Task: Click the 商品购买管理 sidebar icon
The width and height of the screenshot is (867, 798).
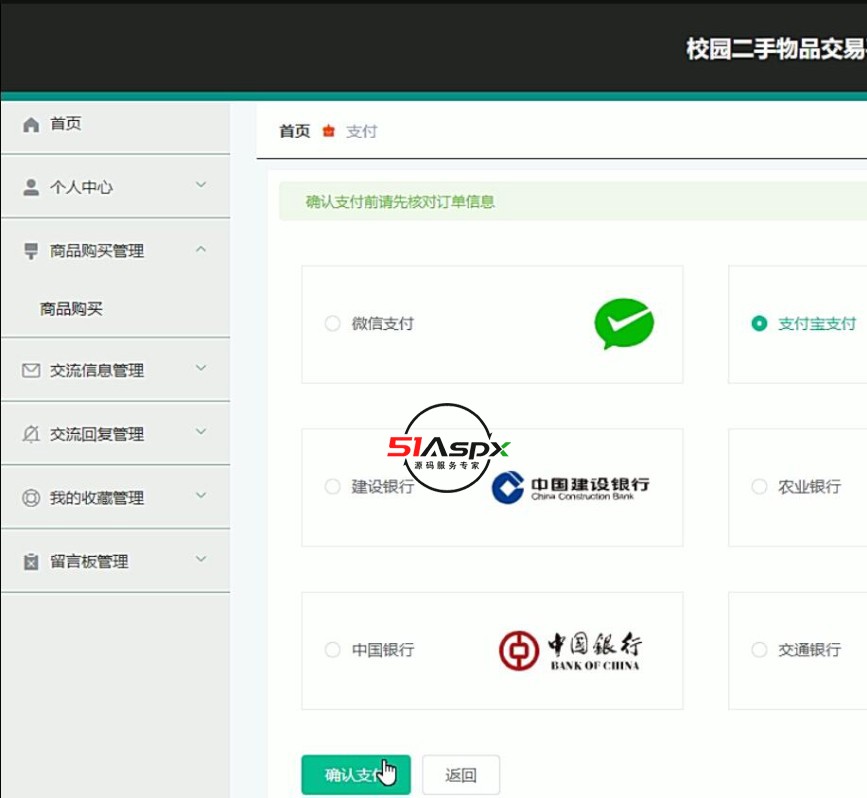Action: tap(31, 251)
